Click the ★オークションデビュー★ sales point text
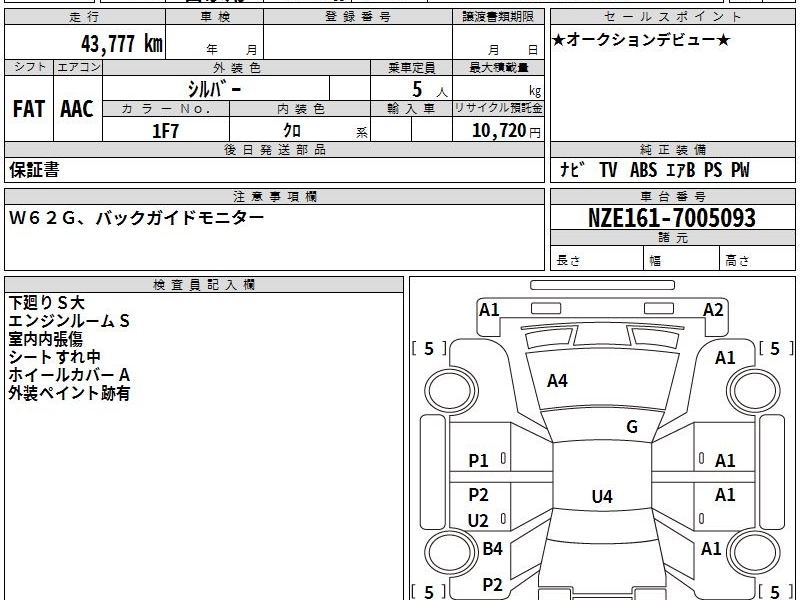 click(x=641, y=39)
